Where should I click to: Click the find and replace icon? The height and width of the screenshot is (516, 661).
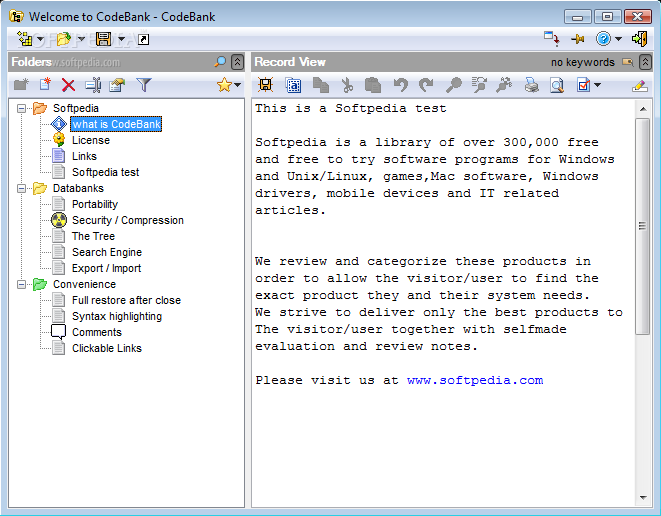pyautogui.click(x=504, y=85)
